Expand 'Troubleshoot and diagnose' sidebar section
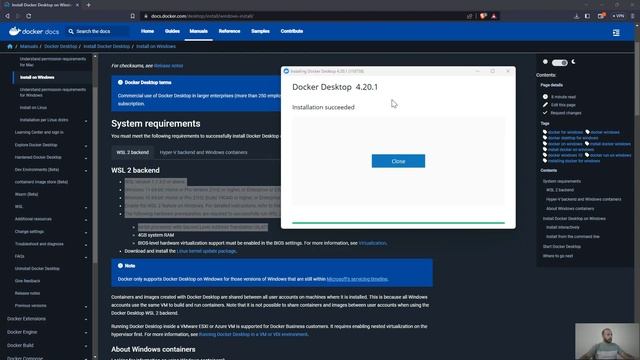This screenshot has height=360, width=640. (x=86, y=244)
